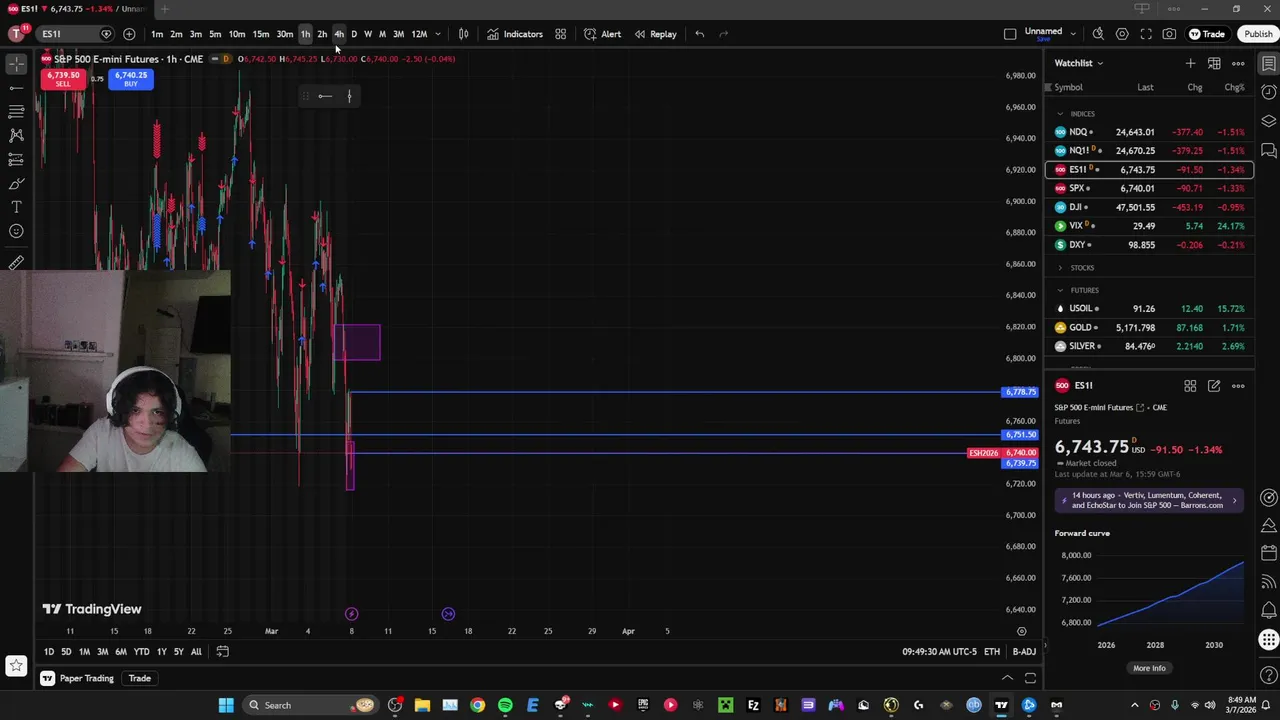Expand the STOCKS watchlist section
The height and width of the screenshot is (720, 1280).
pyautogui.click(x=1060, y=268)
